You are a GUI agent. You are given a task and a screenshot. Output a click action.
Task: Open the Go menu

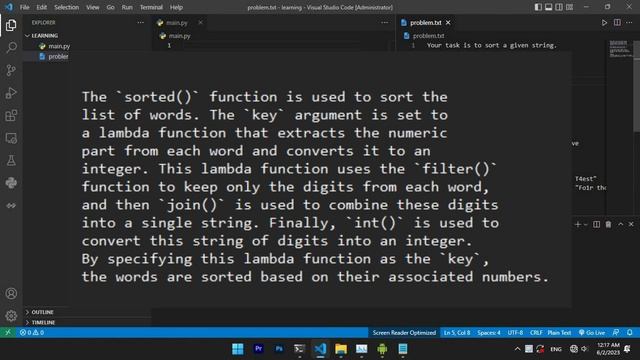tap(110, 7)
